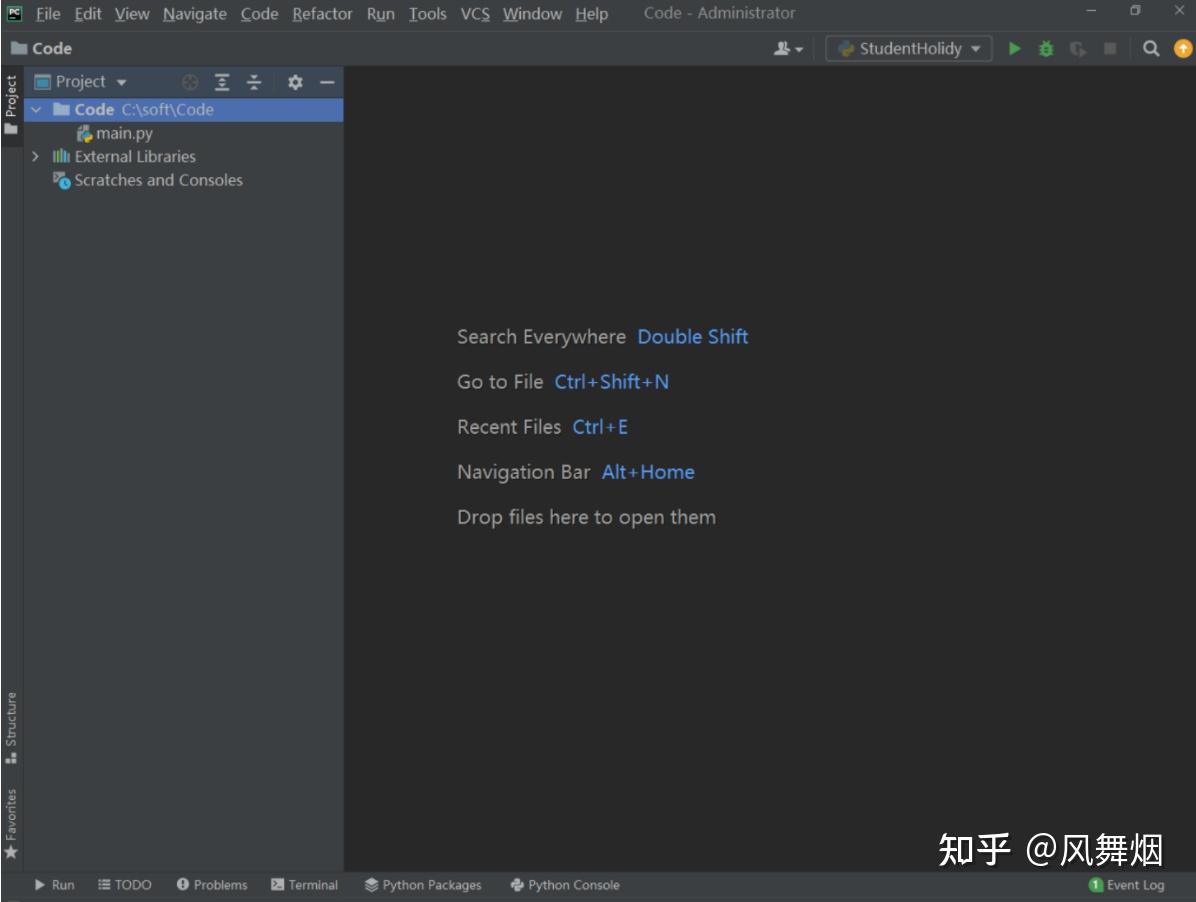The width and height of the screenshot is (1196, 902).
Task: Open the Refactor menu
Action: pyautogui.click(x=322, y=14)
